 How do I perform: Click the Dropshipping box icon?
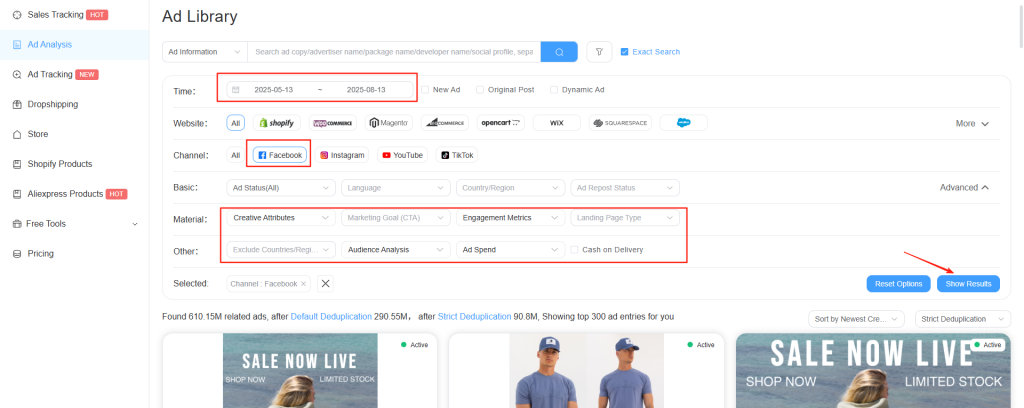tap(17, 104)
